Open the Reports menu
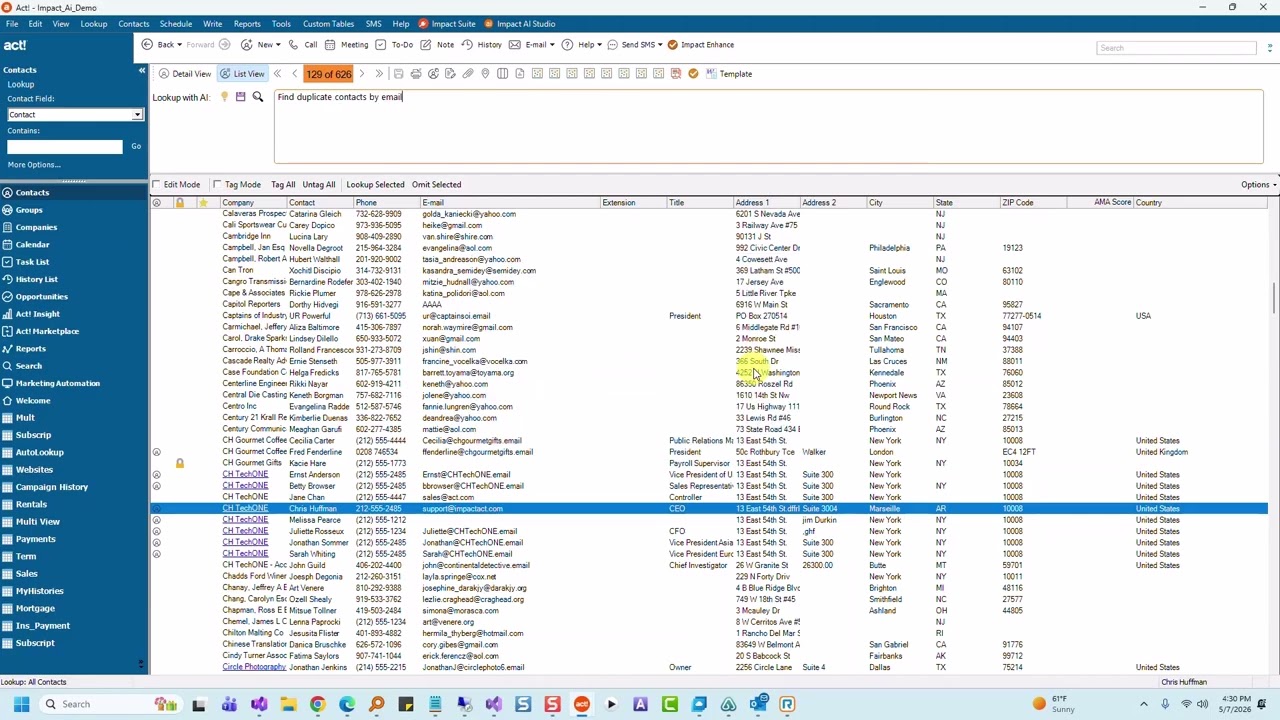The width and height of the screenshot is (1280, 720). pos(247,24)
